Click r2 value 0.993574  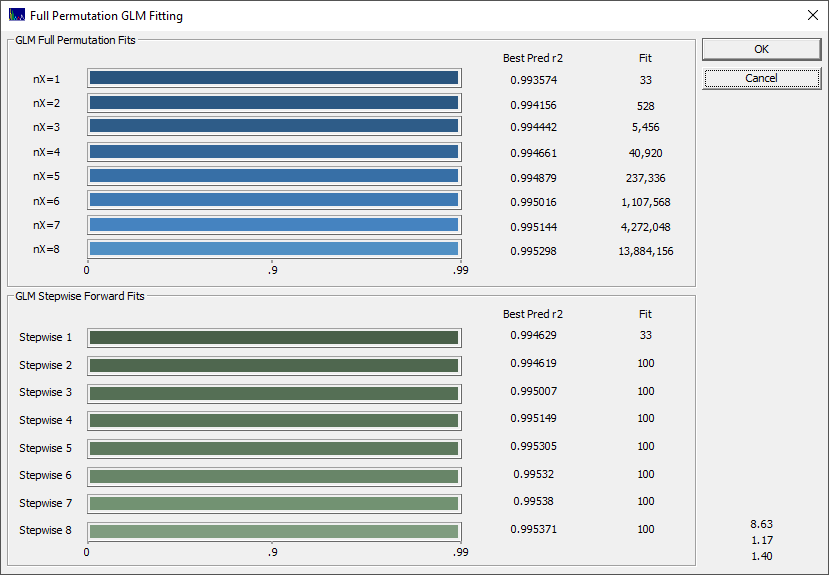pos(533,80)
